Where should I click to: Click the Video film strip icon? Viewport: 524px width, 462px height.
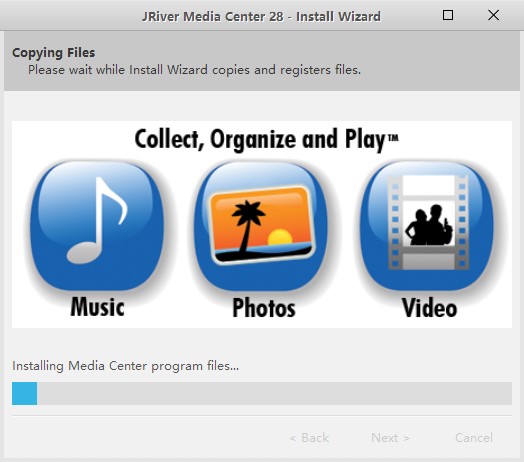tap(427, 226)
